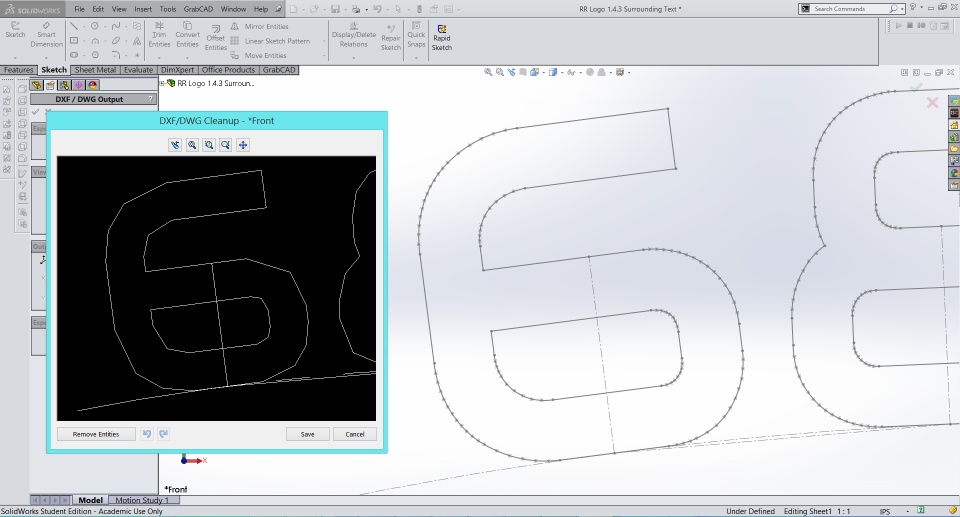Open Sketch button dropdown arrow
Screen dimensions: 960x517
tap(15, 58)
